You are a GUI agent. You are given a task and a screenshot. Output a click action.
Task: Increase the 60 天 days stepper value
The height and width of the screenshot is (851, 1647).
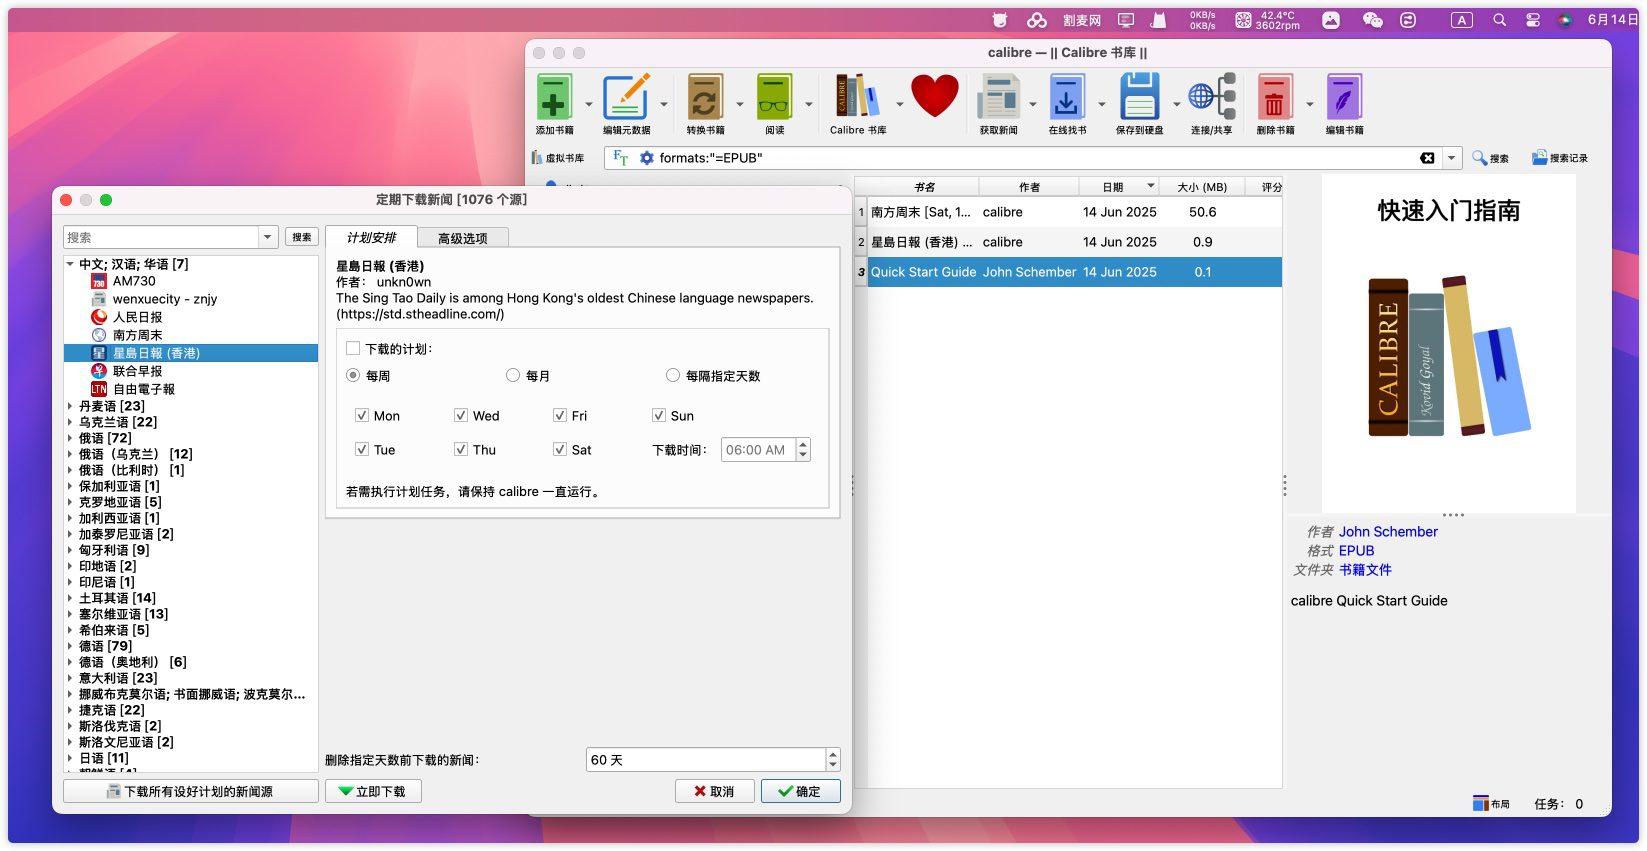(833, 754)
